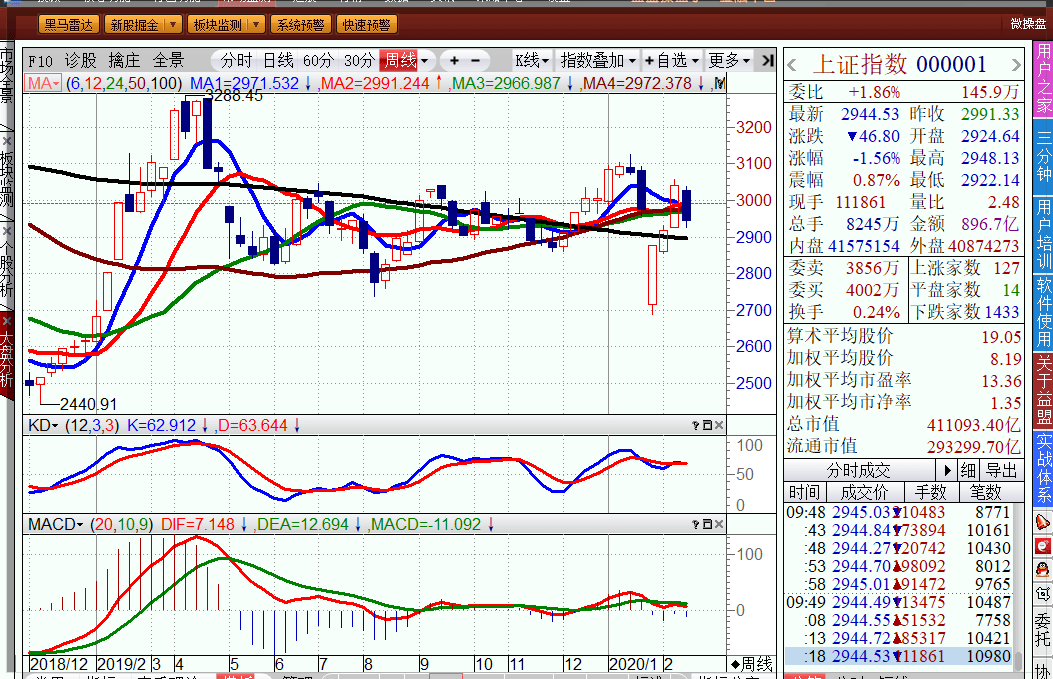The width and height of the screenshot is (1053, 679).
Task: Select the highlighted :18 2944.53 trade row
Action: tap(899, 656)
